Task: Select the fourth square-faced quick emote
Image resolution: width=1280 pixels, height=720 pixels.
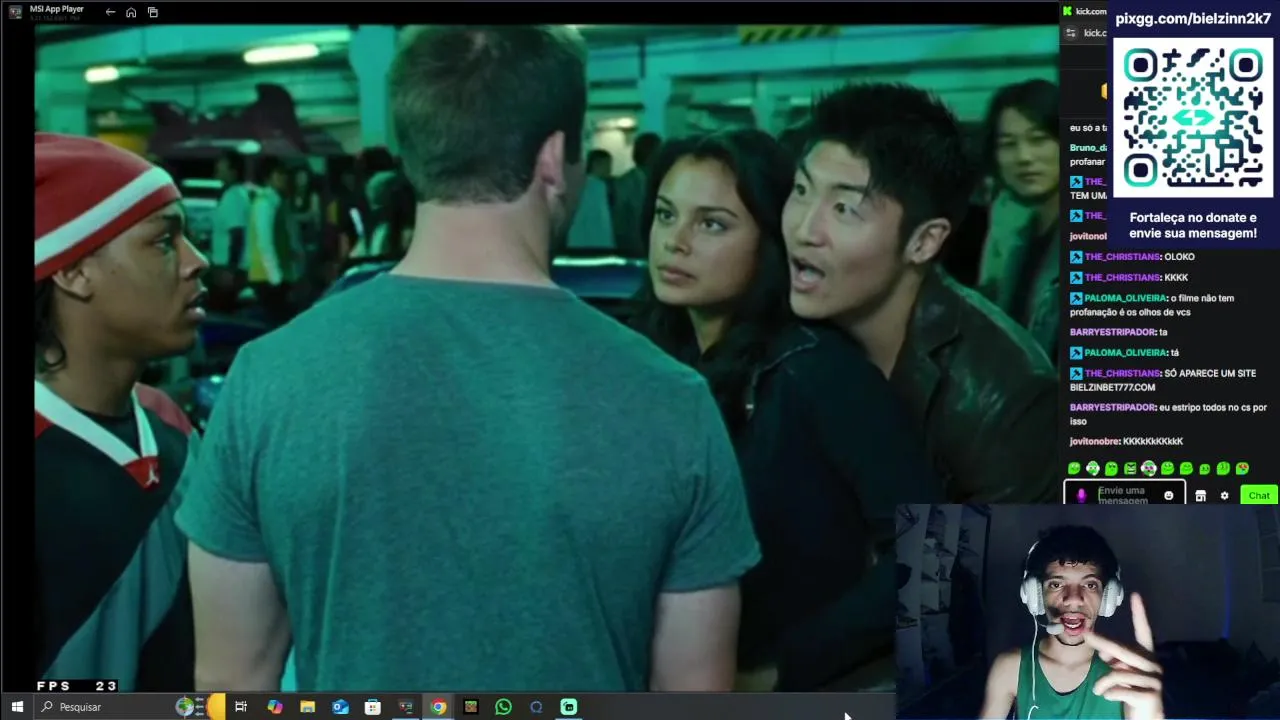Action: coord(1130,468)
